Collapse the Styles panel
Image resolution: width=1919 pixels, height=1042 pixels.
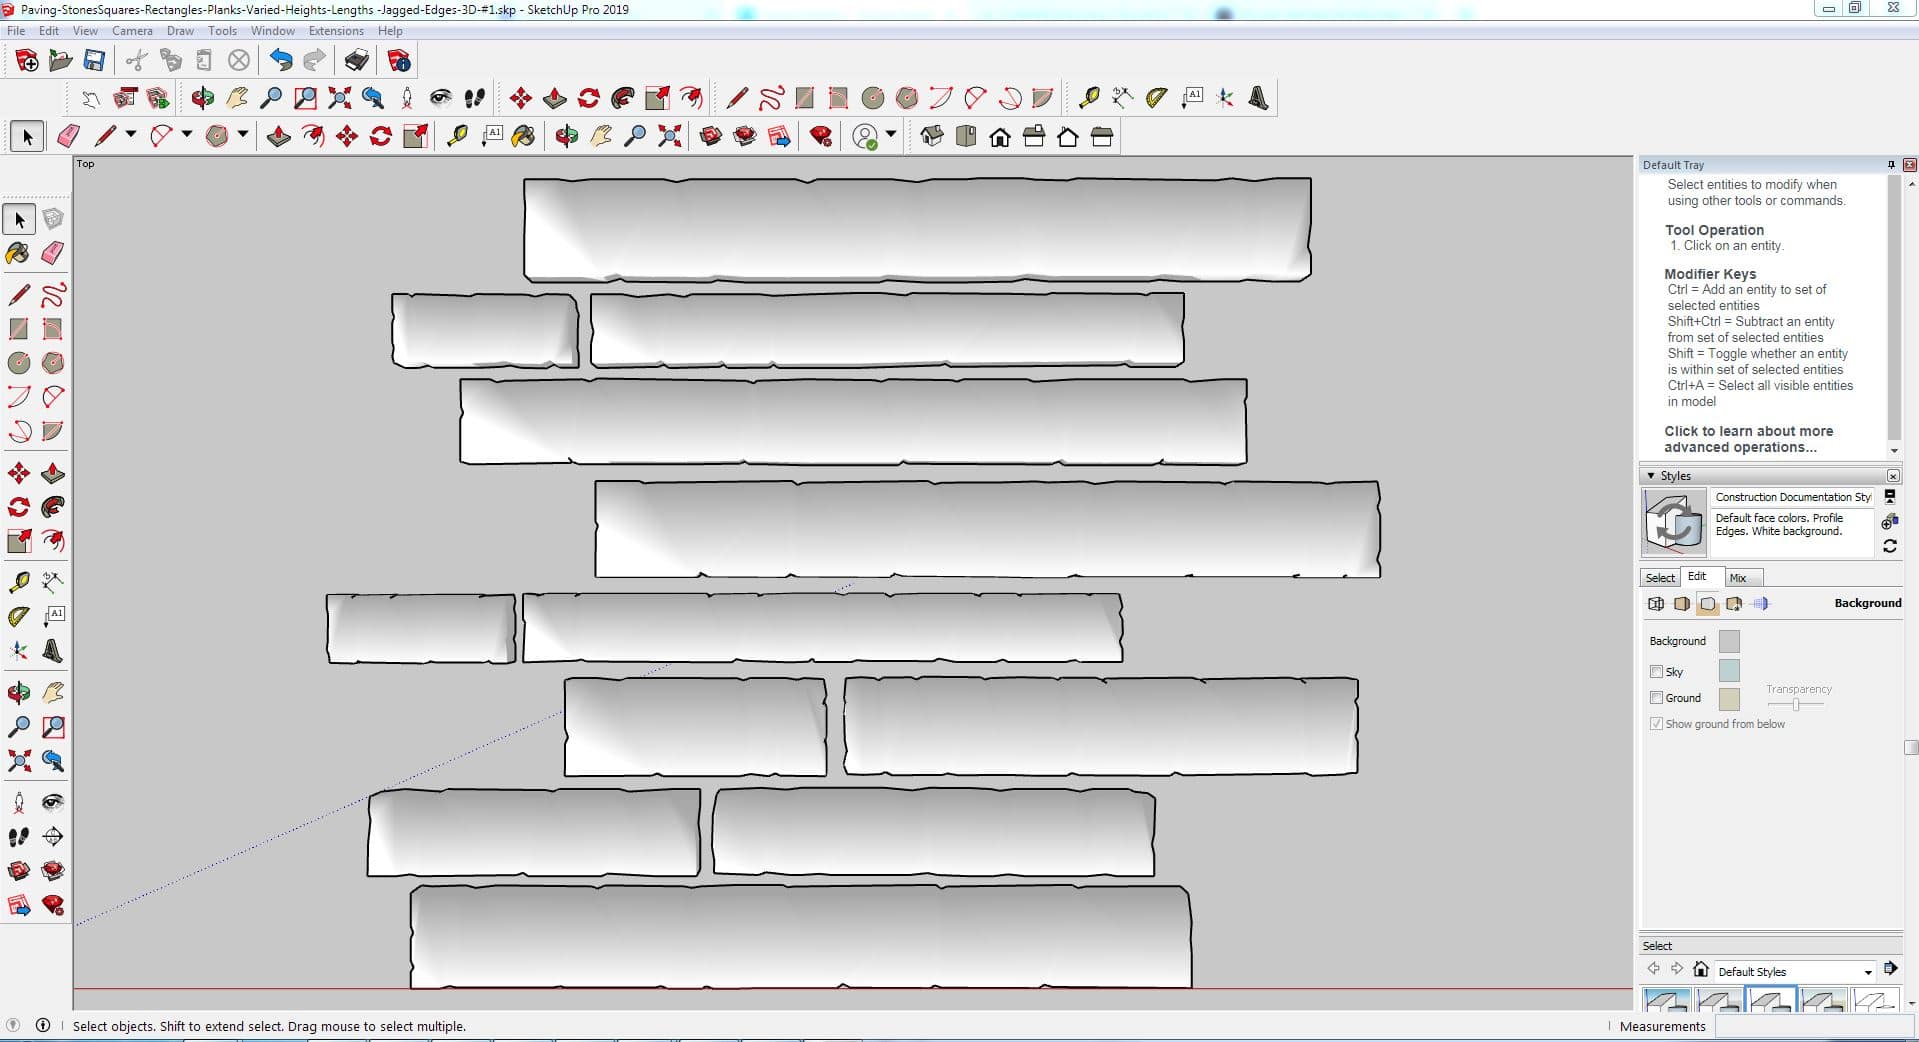point(1650,476)
